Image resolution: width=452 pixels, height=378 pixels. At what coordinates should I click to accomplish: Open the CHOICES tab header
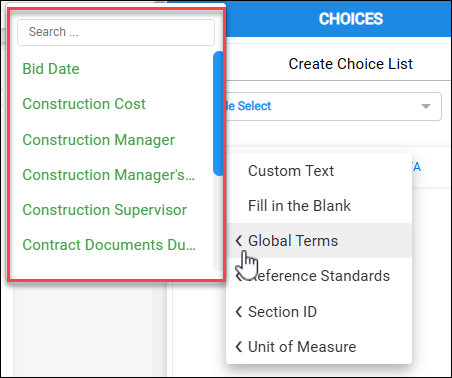point(351,19)
